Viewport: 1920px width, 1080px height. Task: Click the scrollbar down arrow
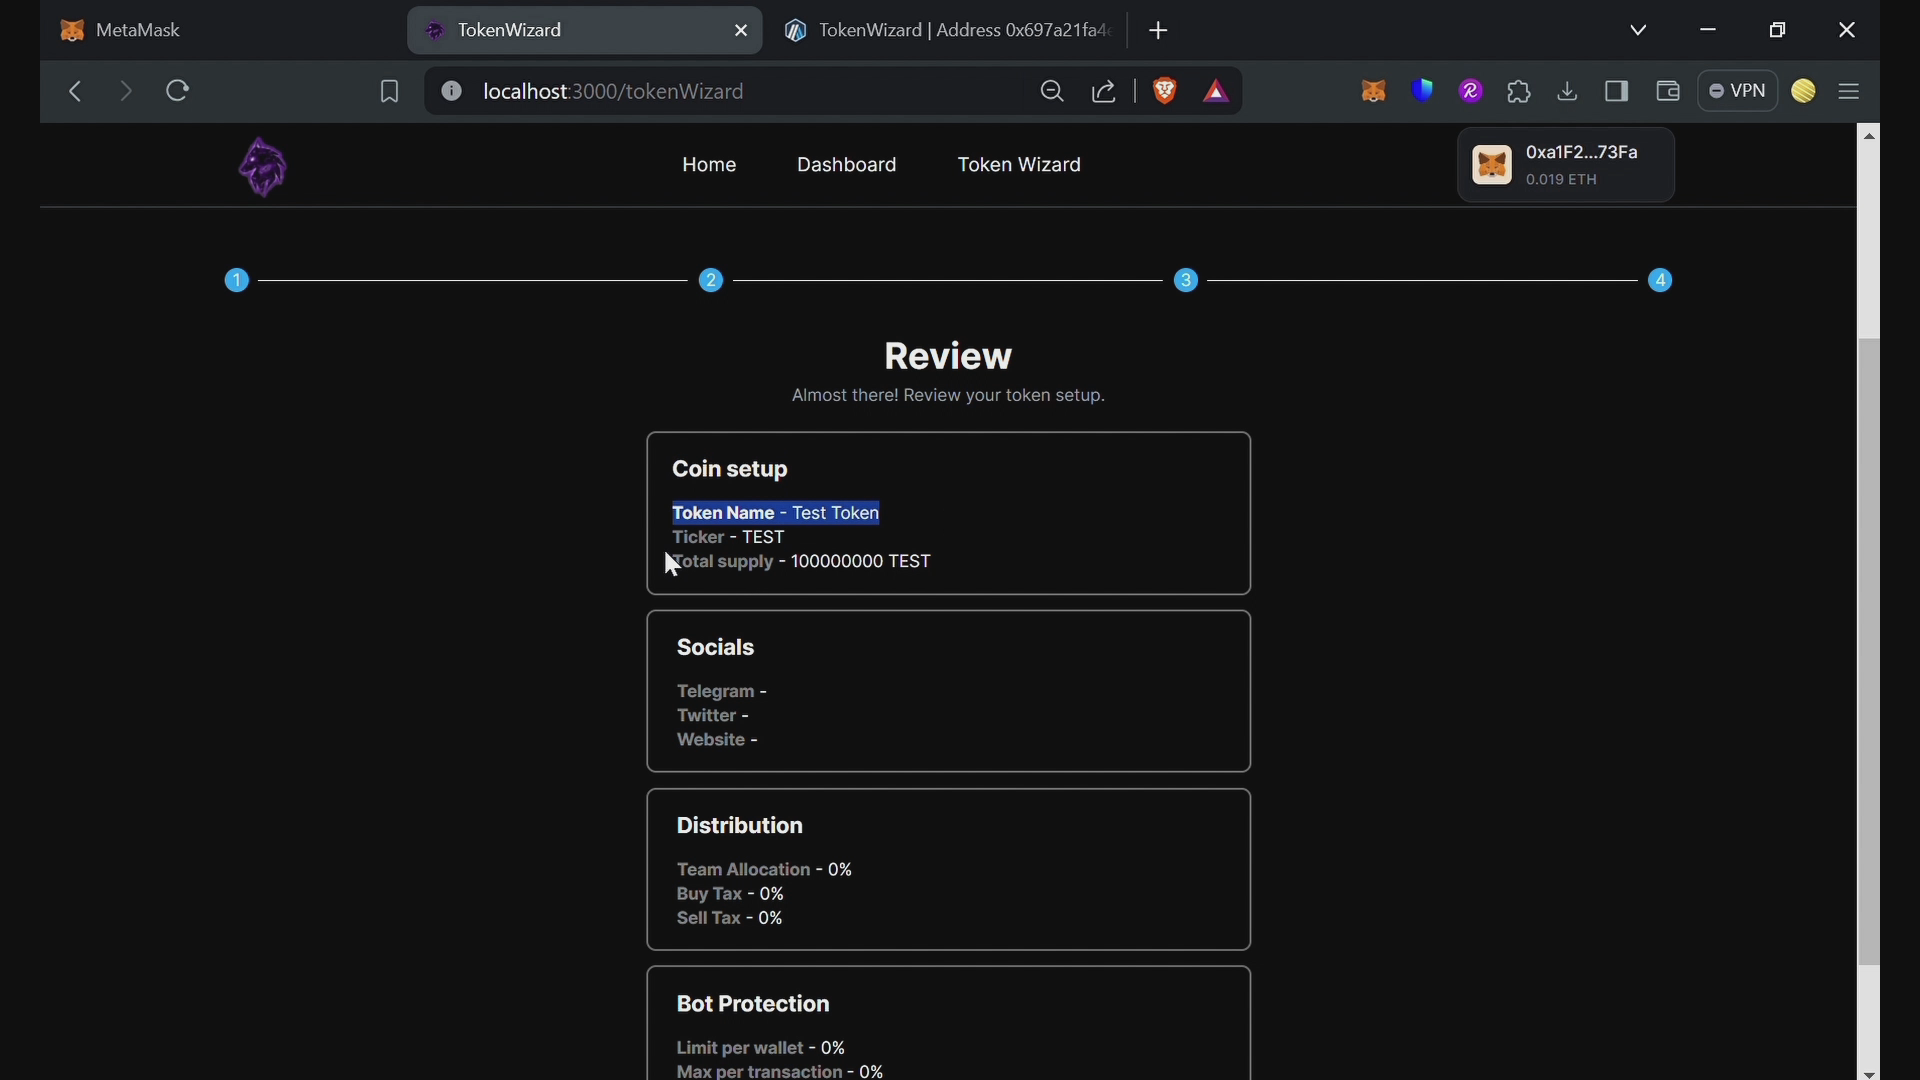pyautogui.click(x=1869, y=1073)
